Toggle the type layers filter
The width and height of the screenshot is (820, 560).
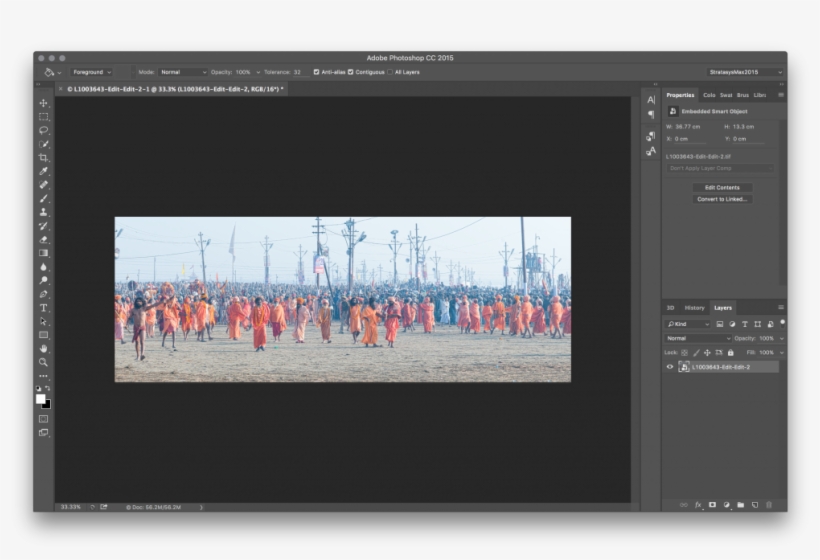[x=745, y=324]
